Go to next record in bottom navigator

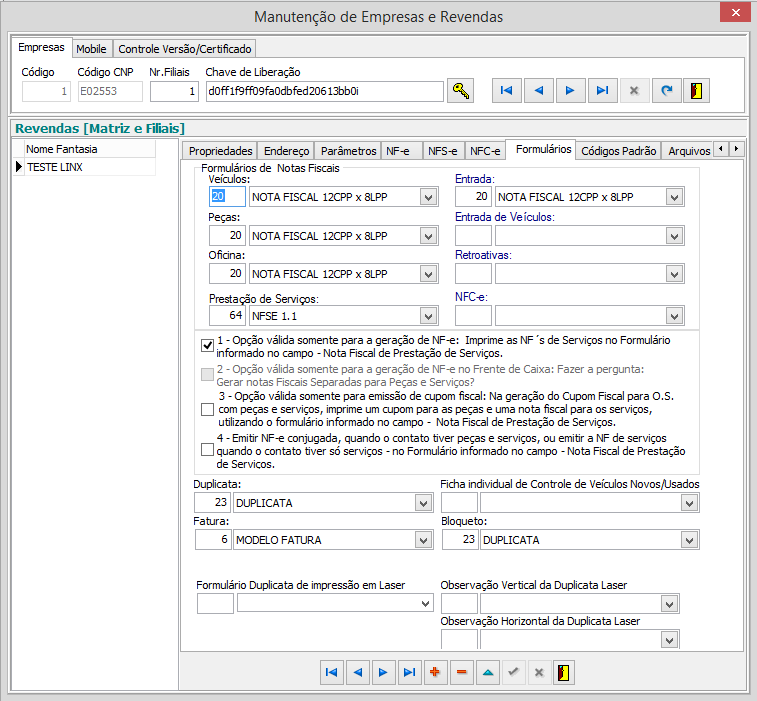[383, 672]
